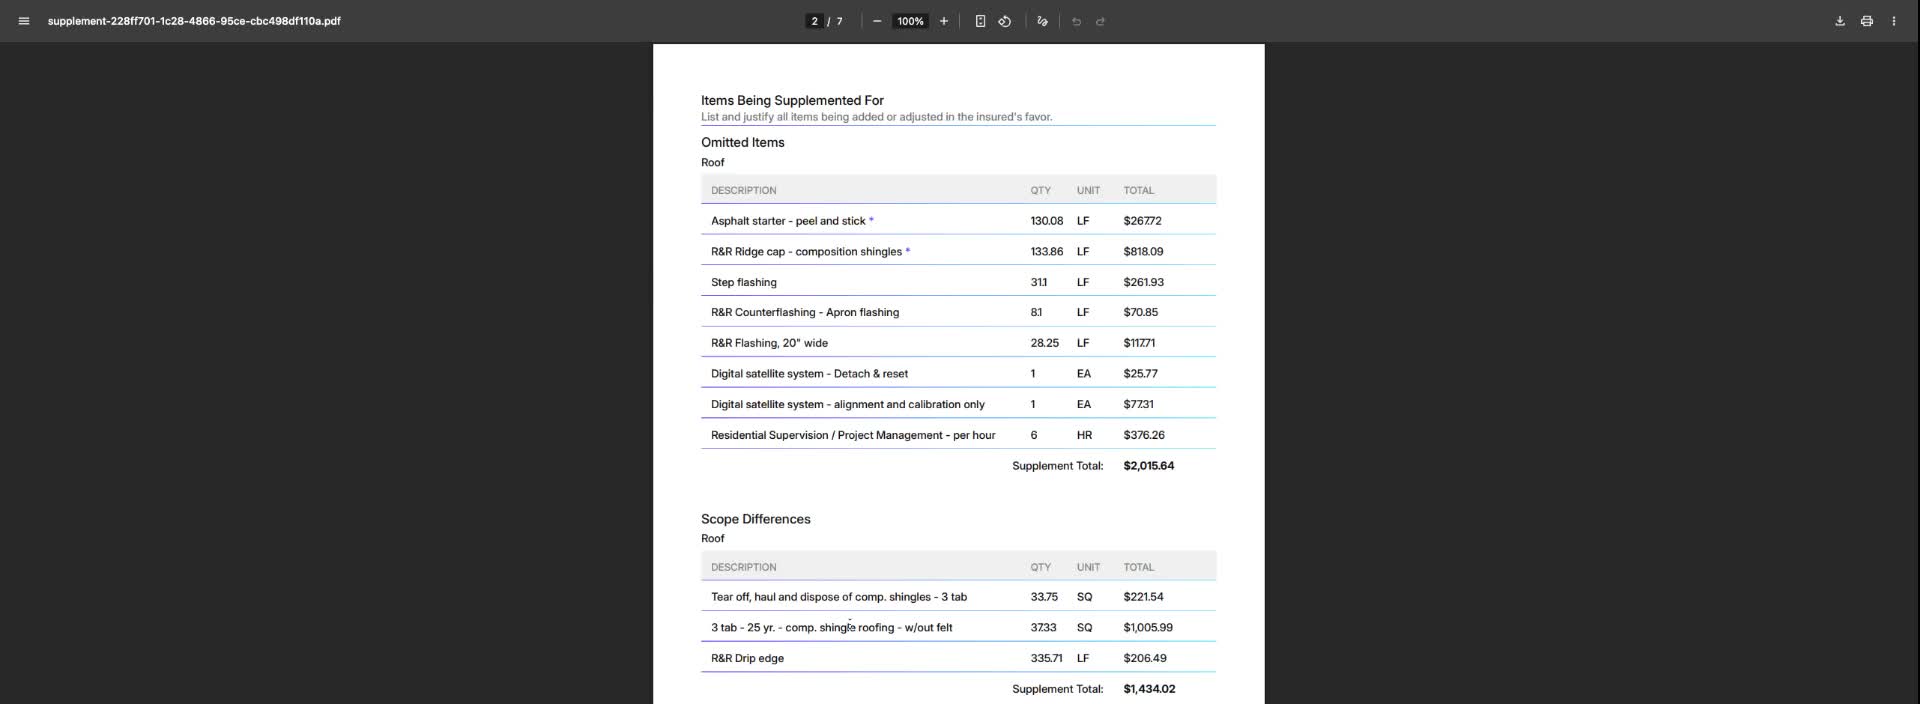Click the $2,015.64 supplement total
1920x704 pixels.
coord(1148,466)
